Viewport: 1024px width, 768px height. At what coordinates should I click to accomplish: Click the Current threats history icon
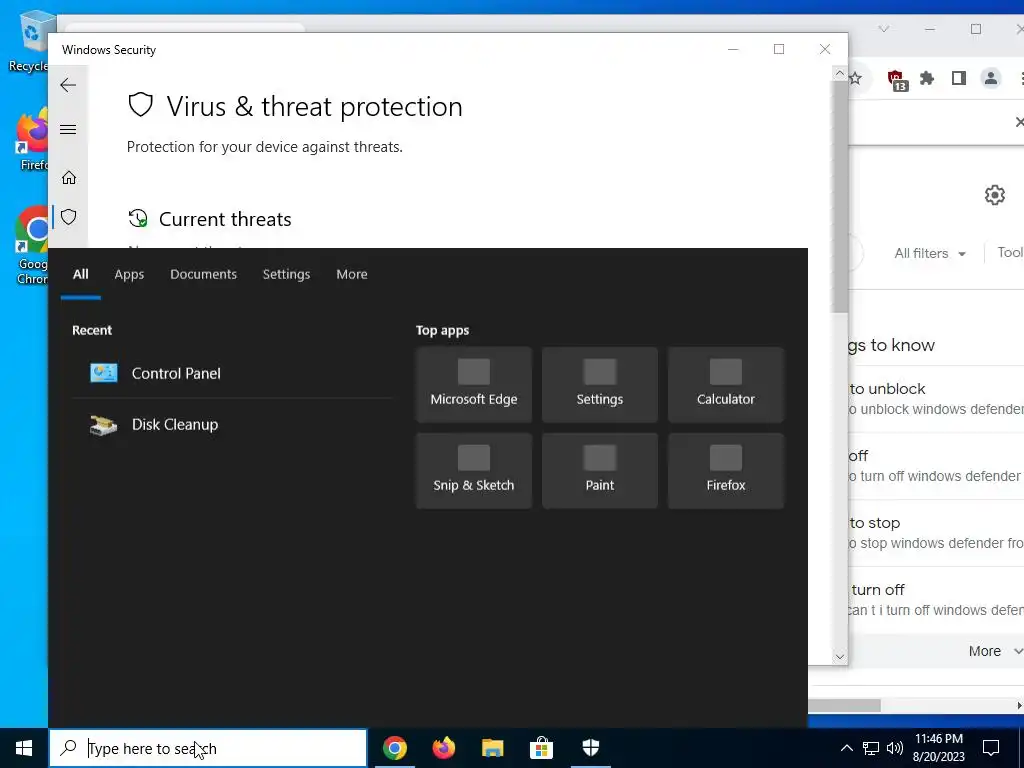coord(138,218)
